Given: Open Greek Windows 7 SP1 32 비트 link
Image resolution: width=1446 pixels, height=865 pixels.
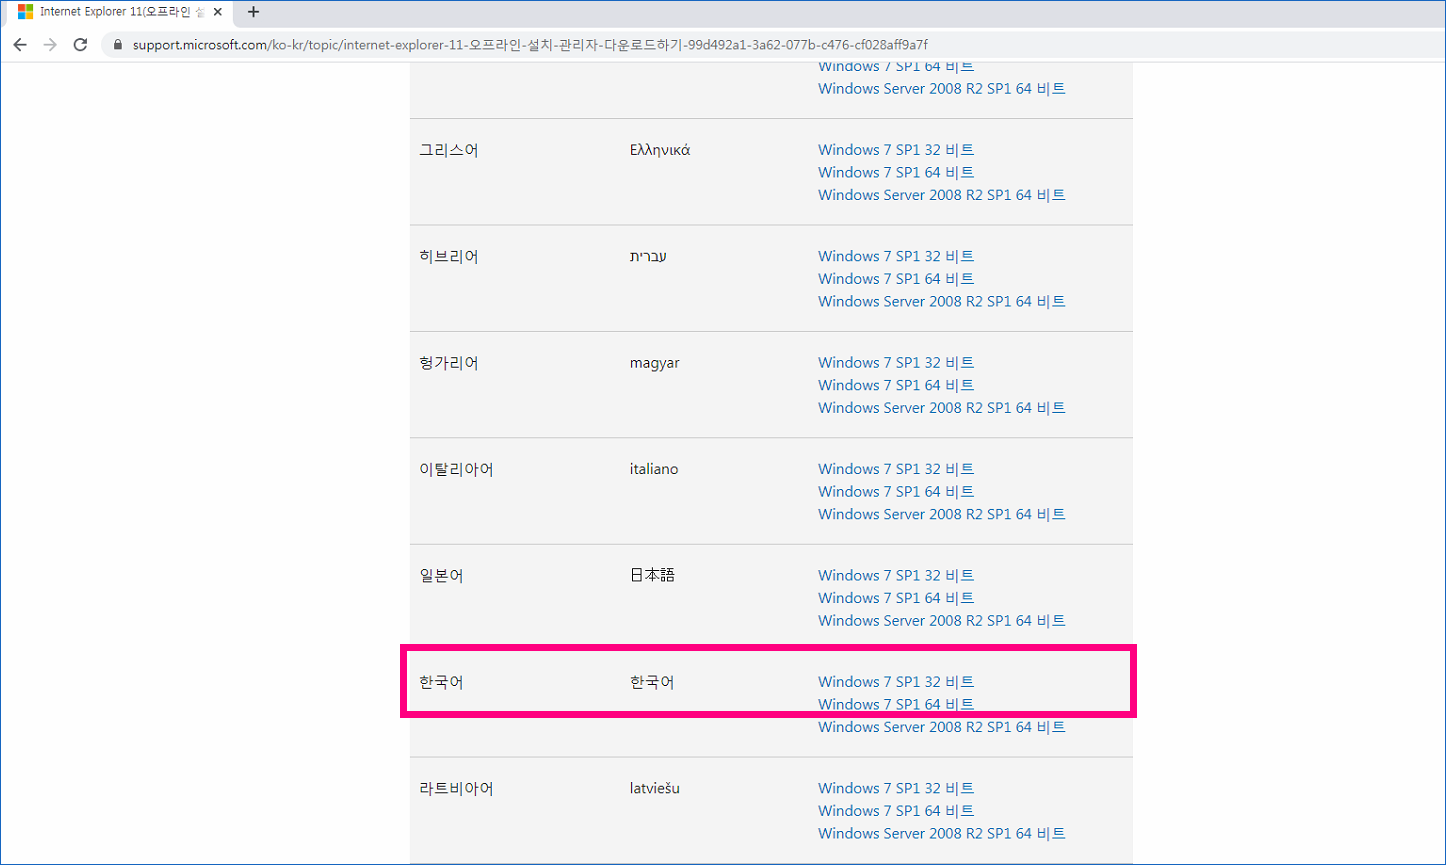Looking at the screenshot, I should pos(896,150).
